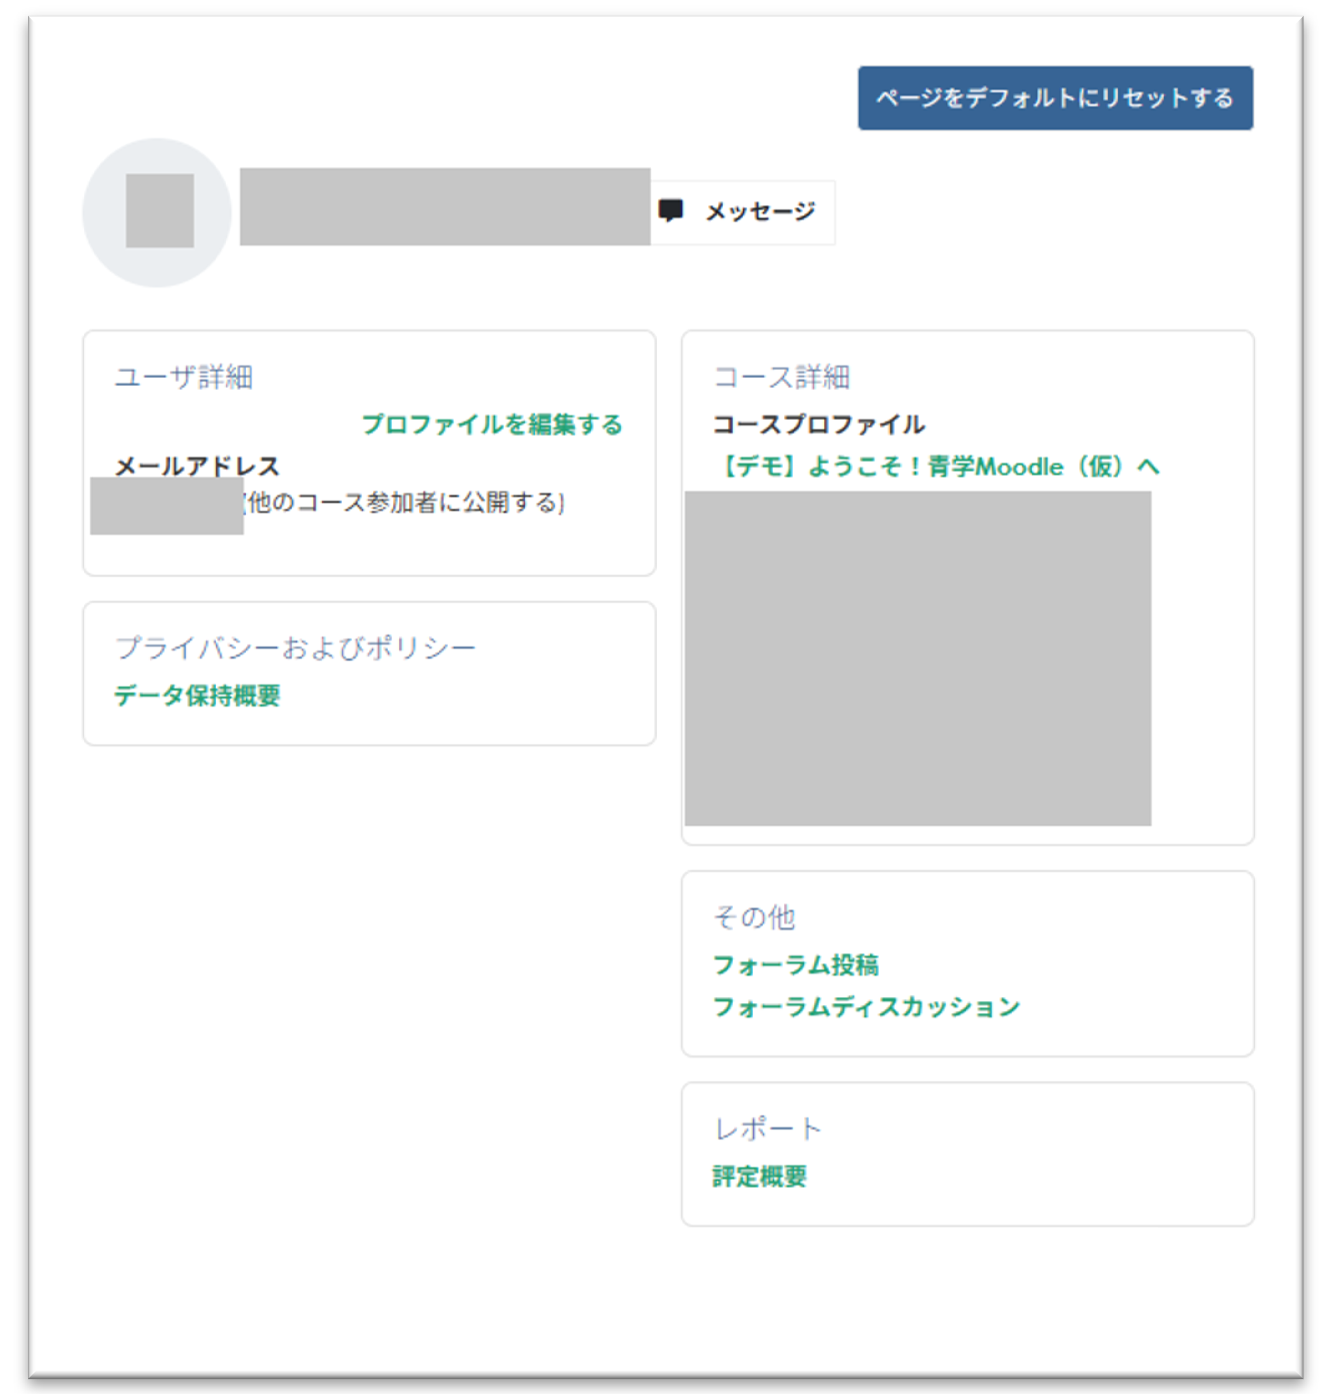Image resolution: width=1325 pixels, height=1394 pixels.
Task: Click the circular user avatar image
Action: pyautogui.click(x=158, y=213)
